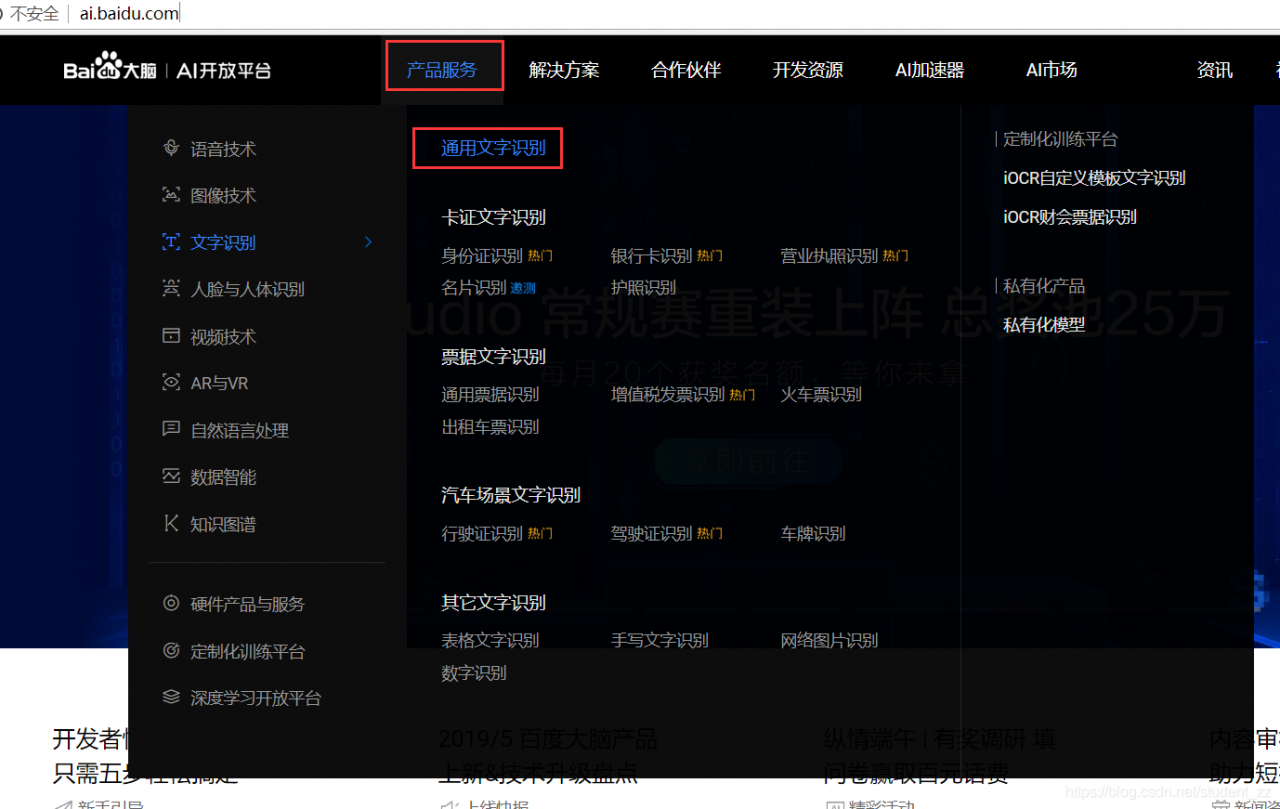Viewport: 1280px width, 809px height.
Task: Open iOCR自定义模板文字识别 link
Action: [1094, 178]
